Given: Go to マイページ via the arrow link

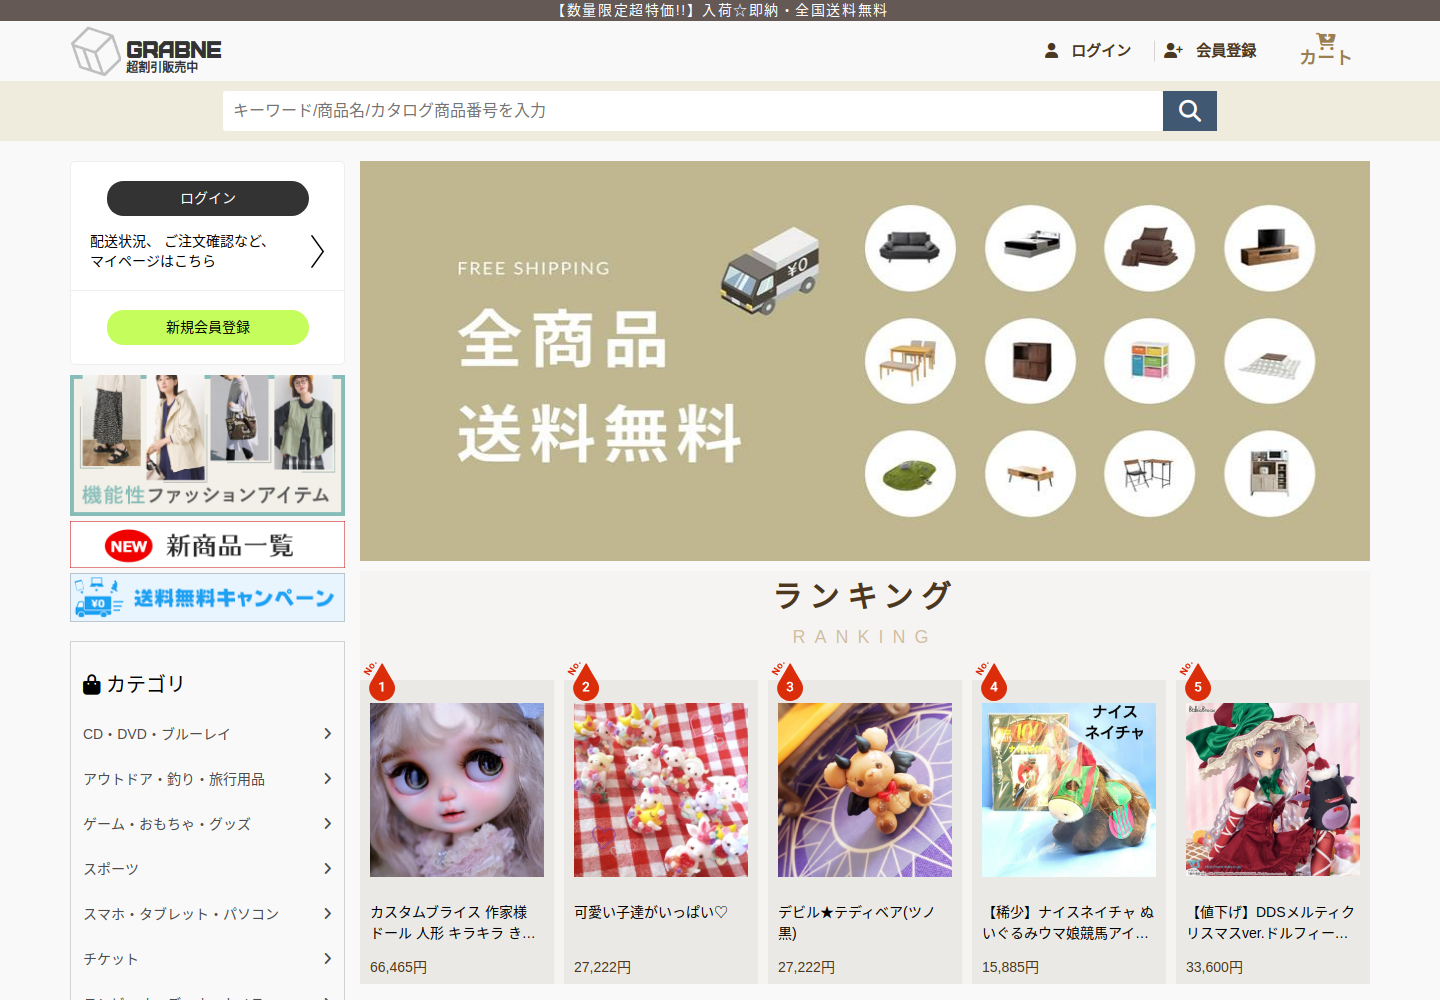Looking at the screenshot, I should (208, 251).
